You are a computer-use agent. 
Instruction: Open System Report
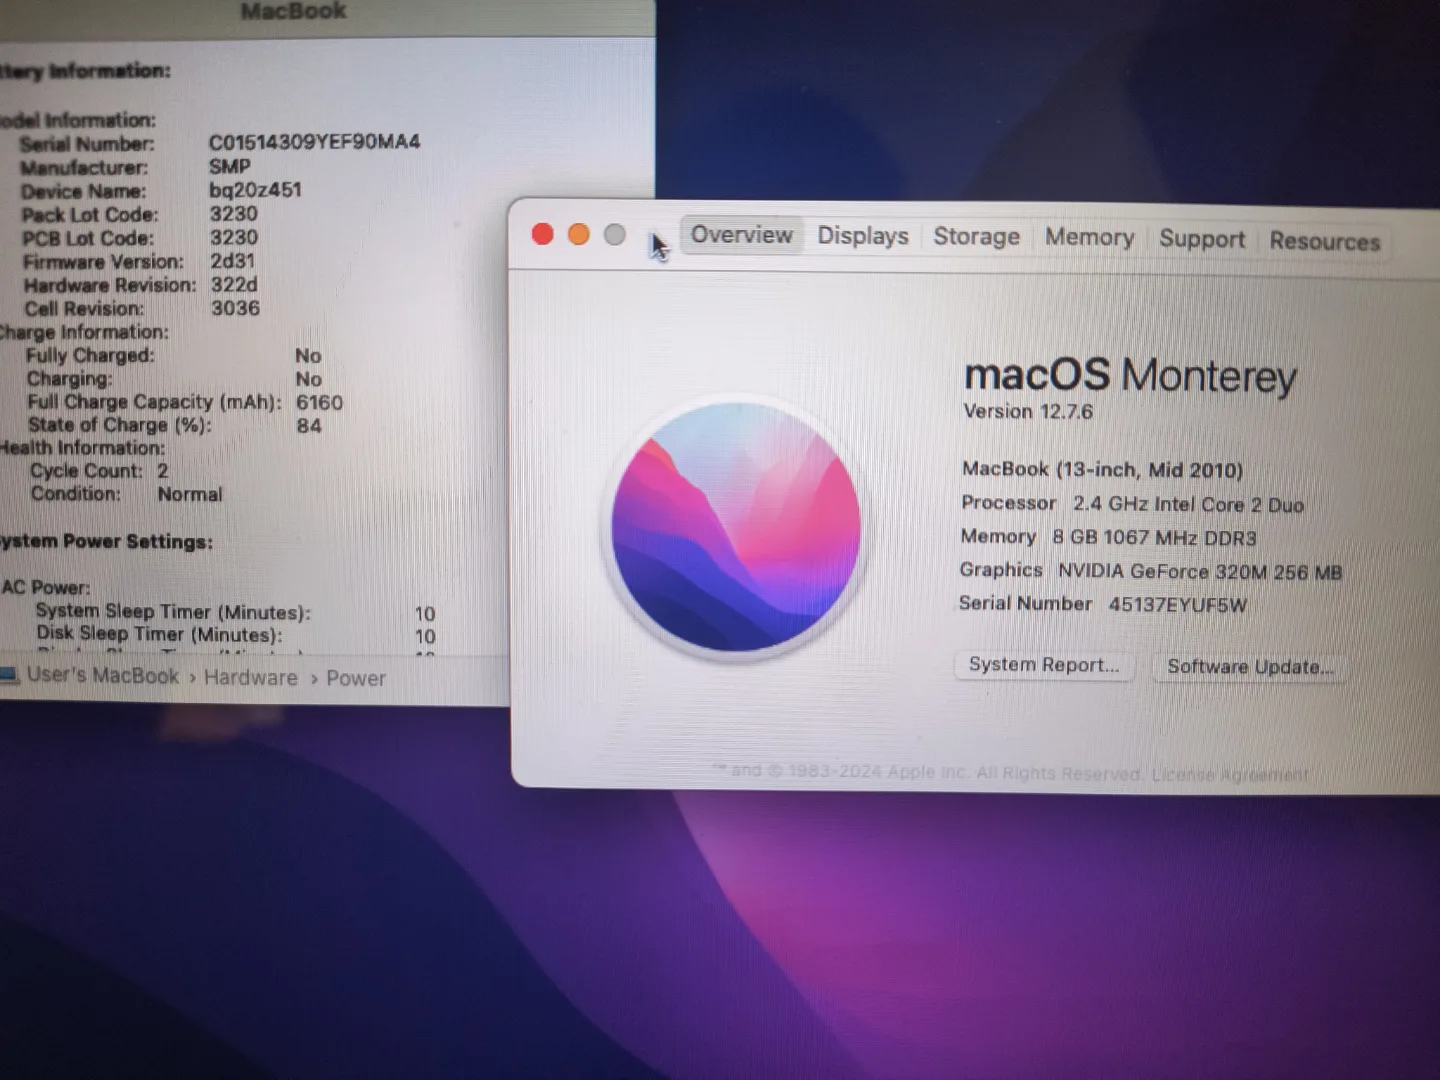point(1044,665)
